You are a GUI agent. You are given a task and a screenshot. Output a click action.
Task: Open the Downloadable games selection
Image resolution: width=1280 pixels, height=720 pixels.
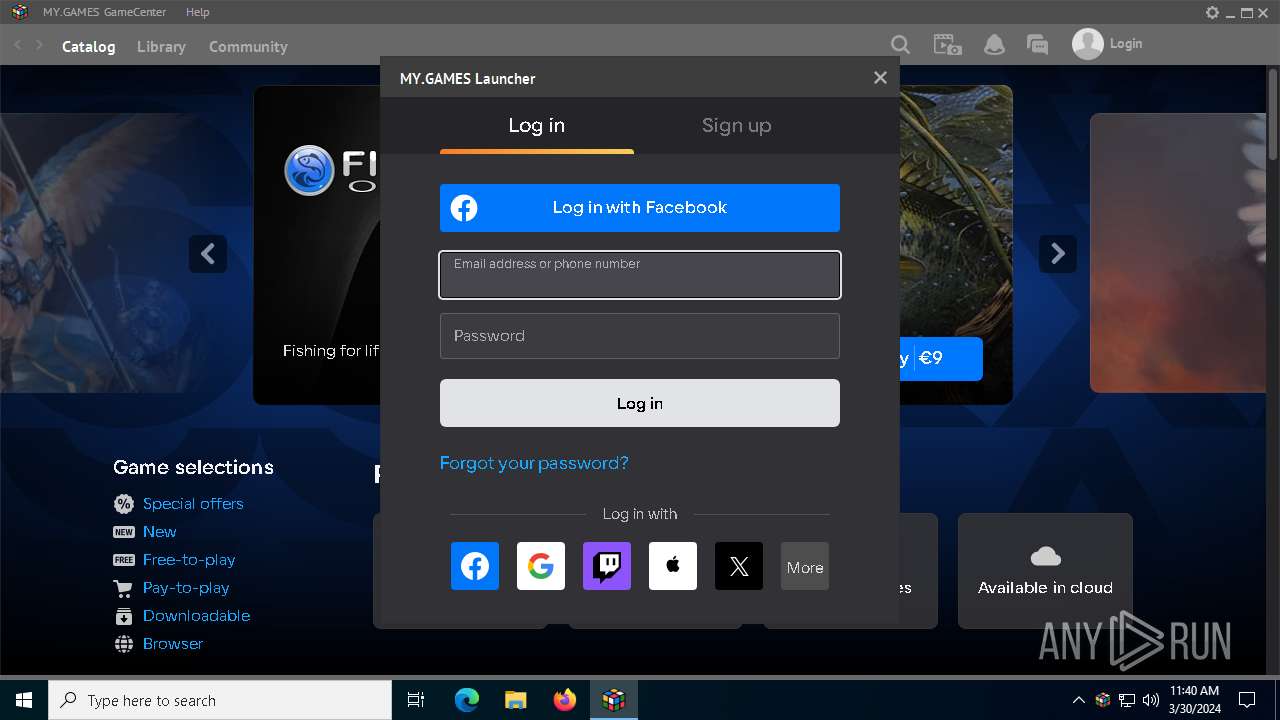click(x=196, y=616)
